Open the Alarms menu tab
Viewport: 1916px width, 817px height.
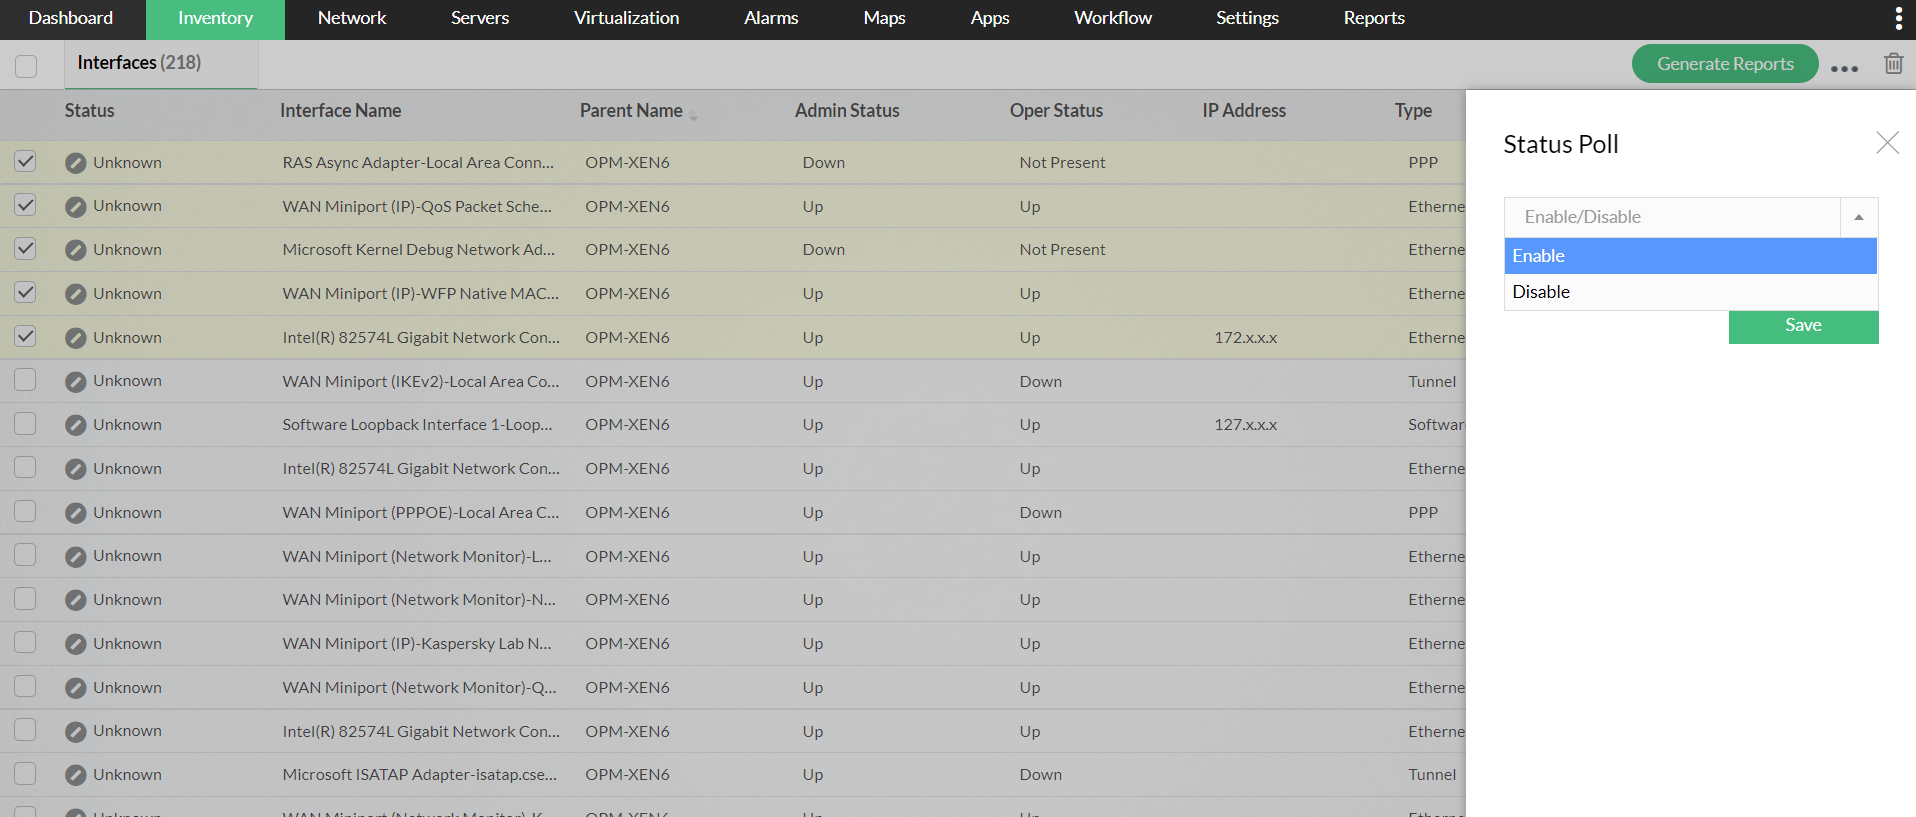[770, 18]
